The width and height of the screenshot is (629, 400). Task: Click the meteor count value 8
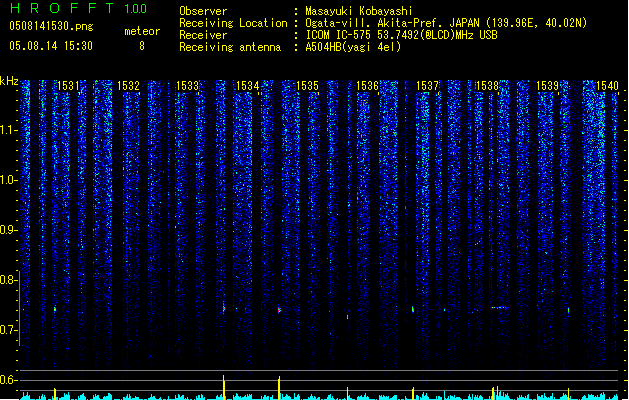point(142,46)
